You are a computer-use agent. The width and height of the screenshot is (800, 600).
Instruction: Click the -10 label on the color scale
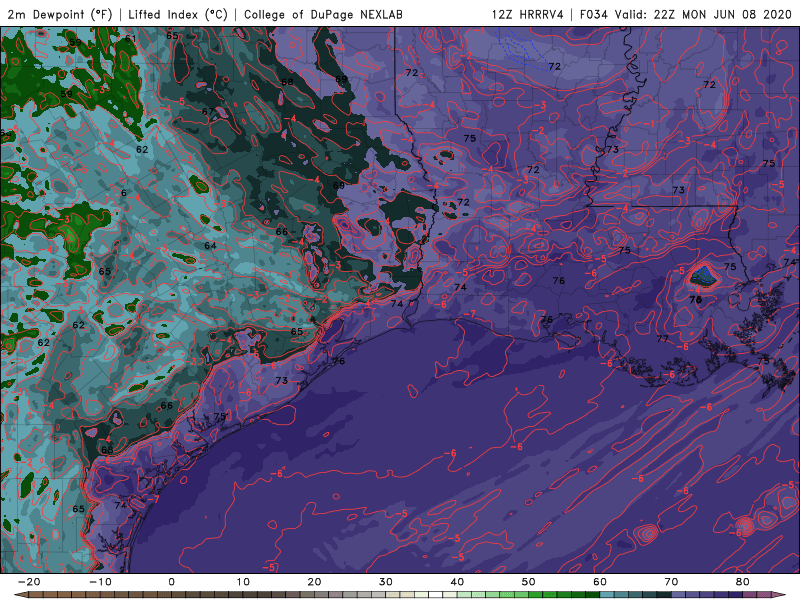(x=100, y=582)
